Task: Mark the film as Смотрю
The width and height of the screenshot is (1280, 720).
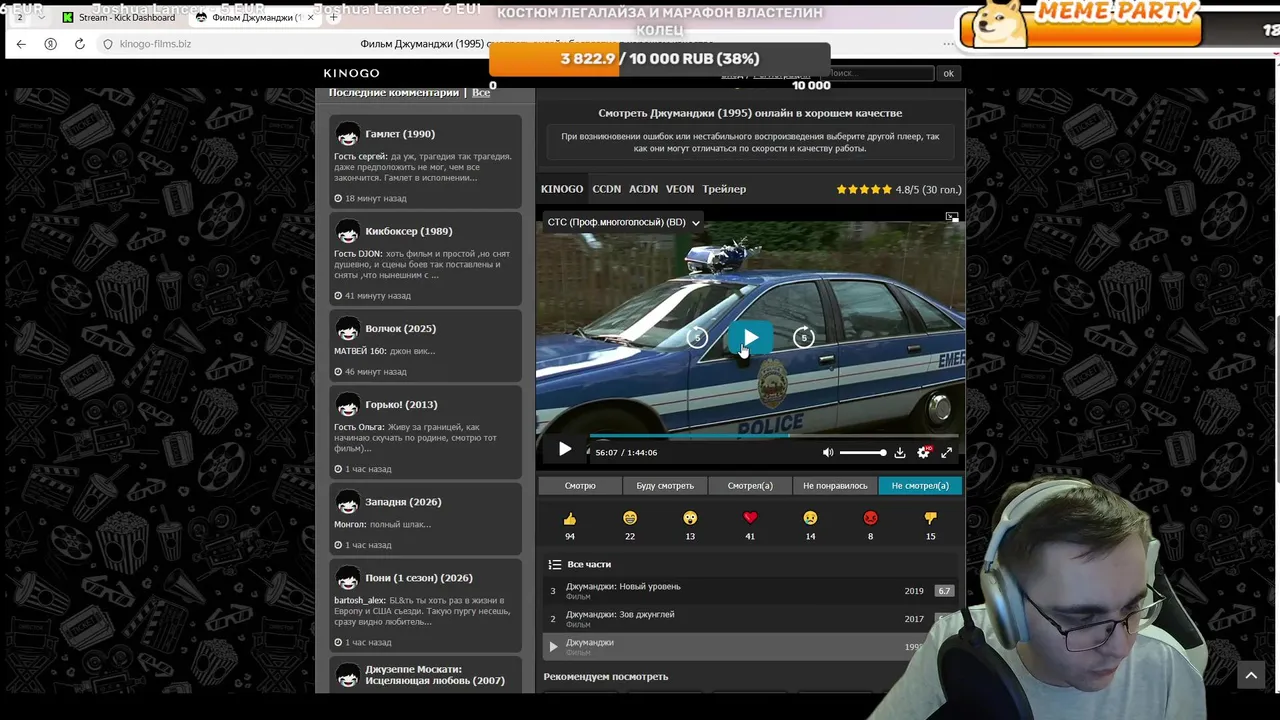Action: point(580,486)
